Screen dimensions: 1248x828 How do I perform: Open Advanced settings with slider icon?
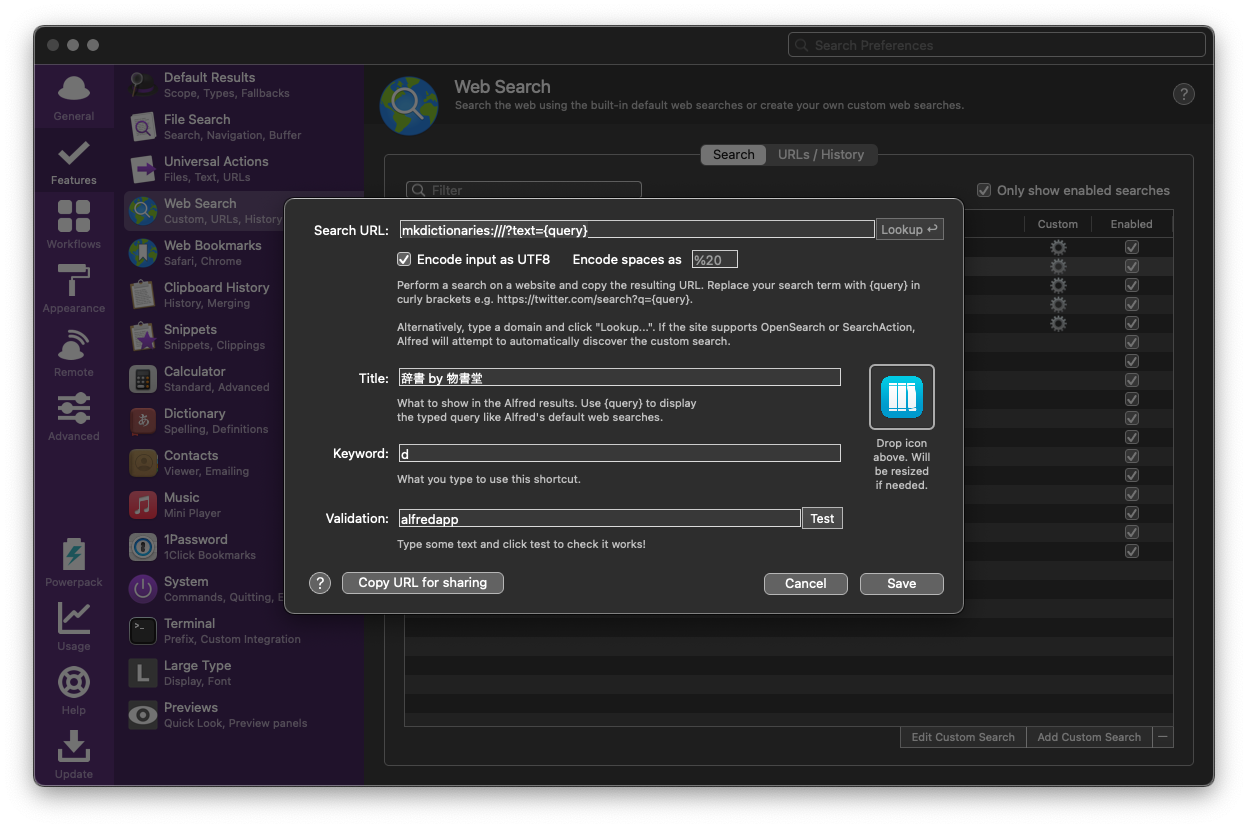(74, 418)
